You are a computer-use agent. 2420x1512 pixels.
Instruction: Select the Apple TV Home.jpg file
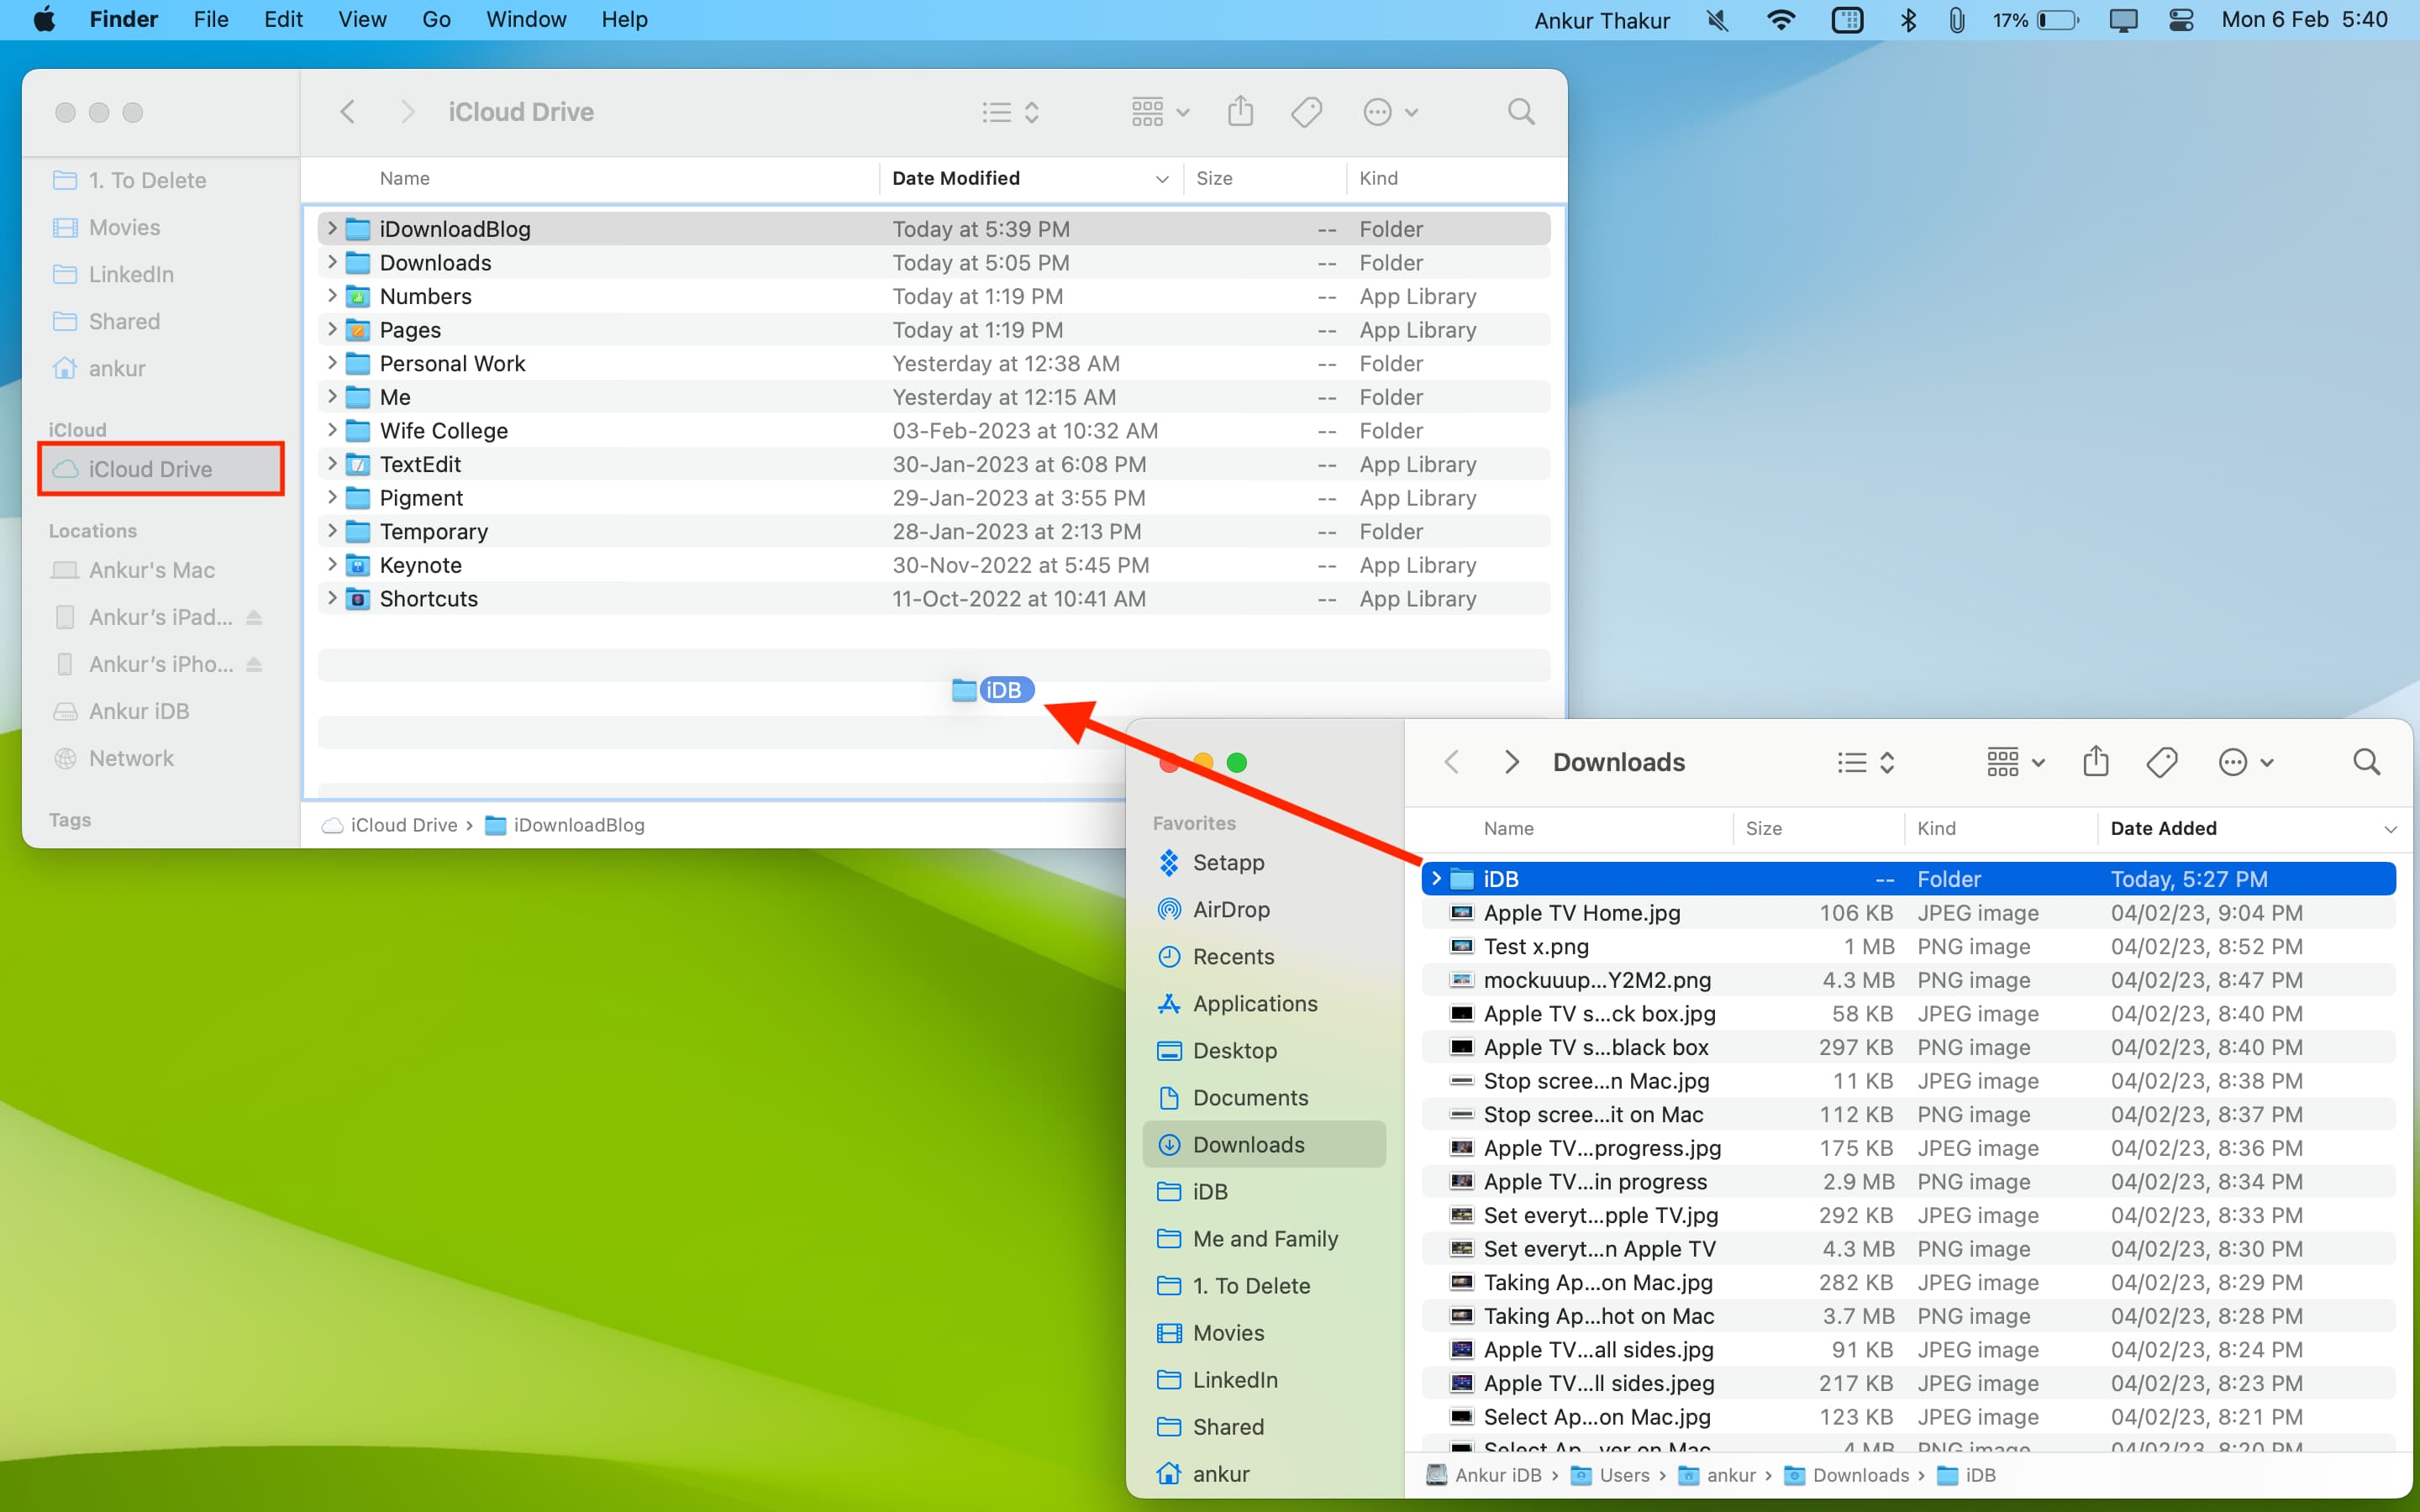click(x=1908, y=912)
